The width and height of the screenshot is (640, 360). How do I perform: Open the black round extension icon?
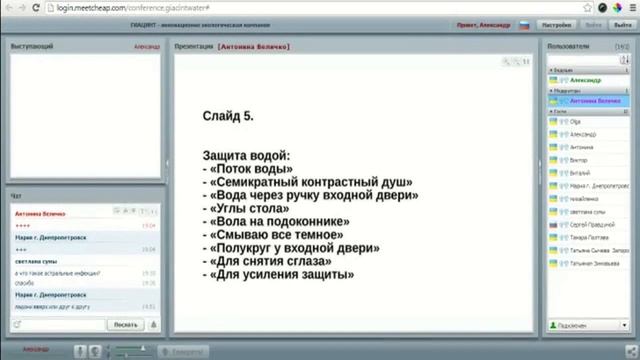602,8
